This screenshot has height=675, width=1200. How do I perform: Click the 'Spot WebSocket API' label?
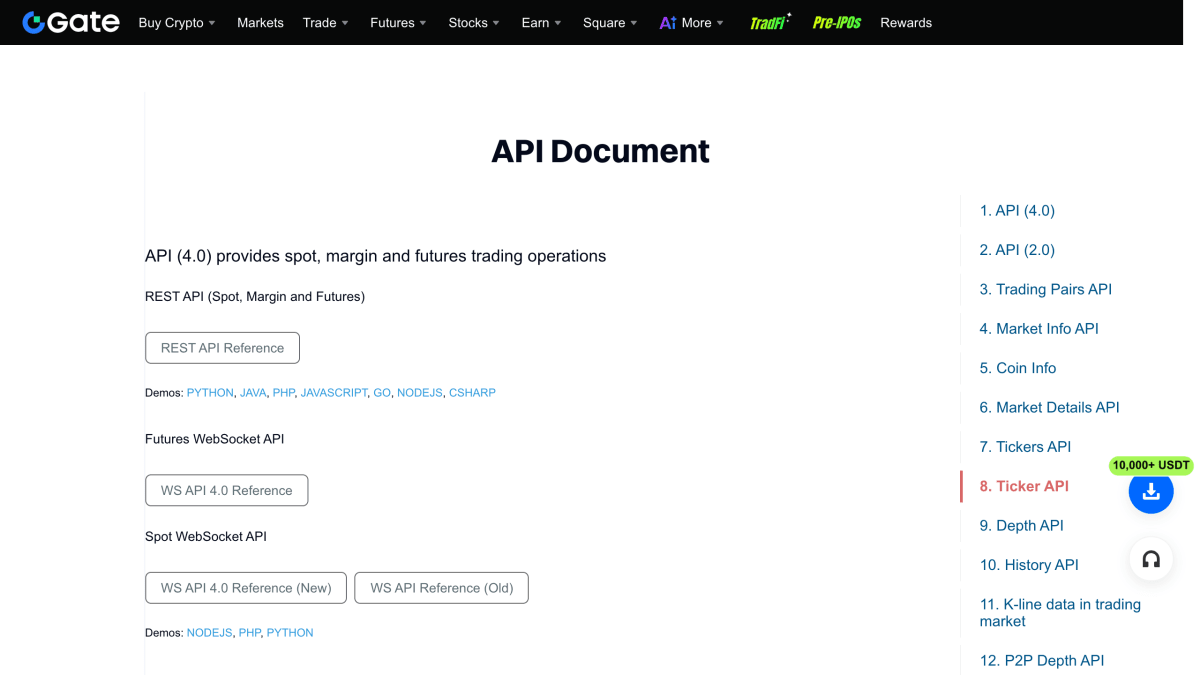pyautogui.click(x=206, y=537)
